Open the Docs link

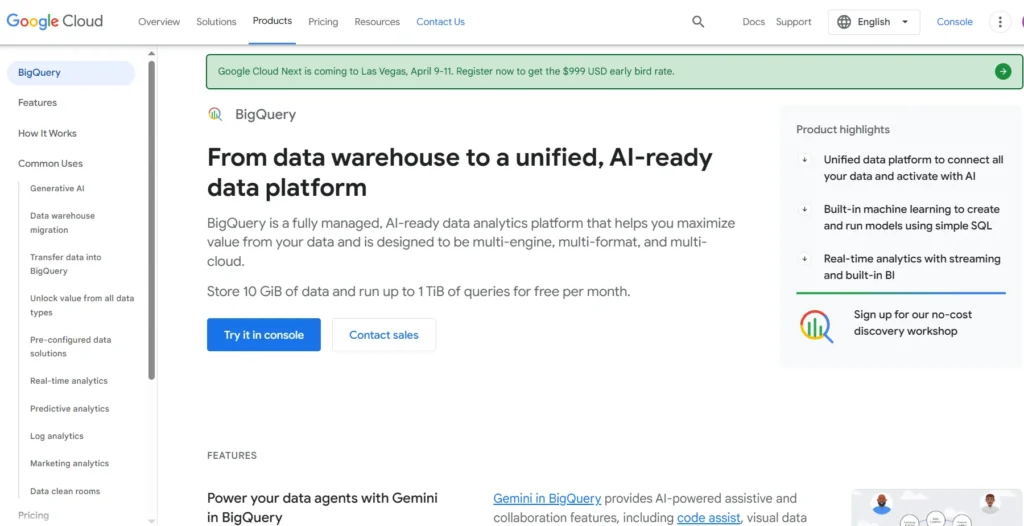(x=754, y=22)
